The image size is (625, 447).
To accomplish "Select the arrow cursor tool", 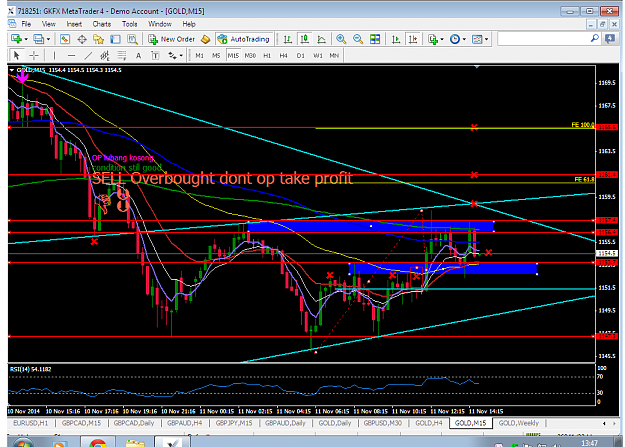I will click(x=17, y=55).
